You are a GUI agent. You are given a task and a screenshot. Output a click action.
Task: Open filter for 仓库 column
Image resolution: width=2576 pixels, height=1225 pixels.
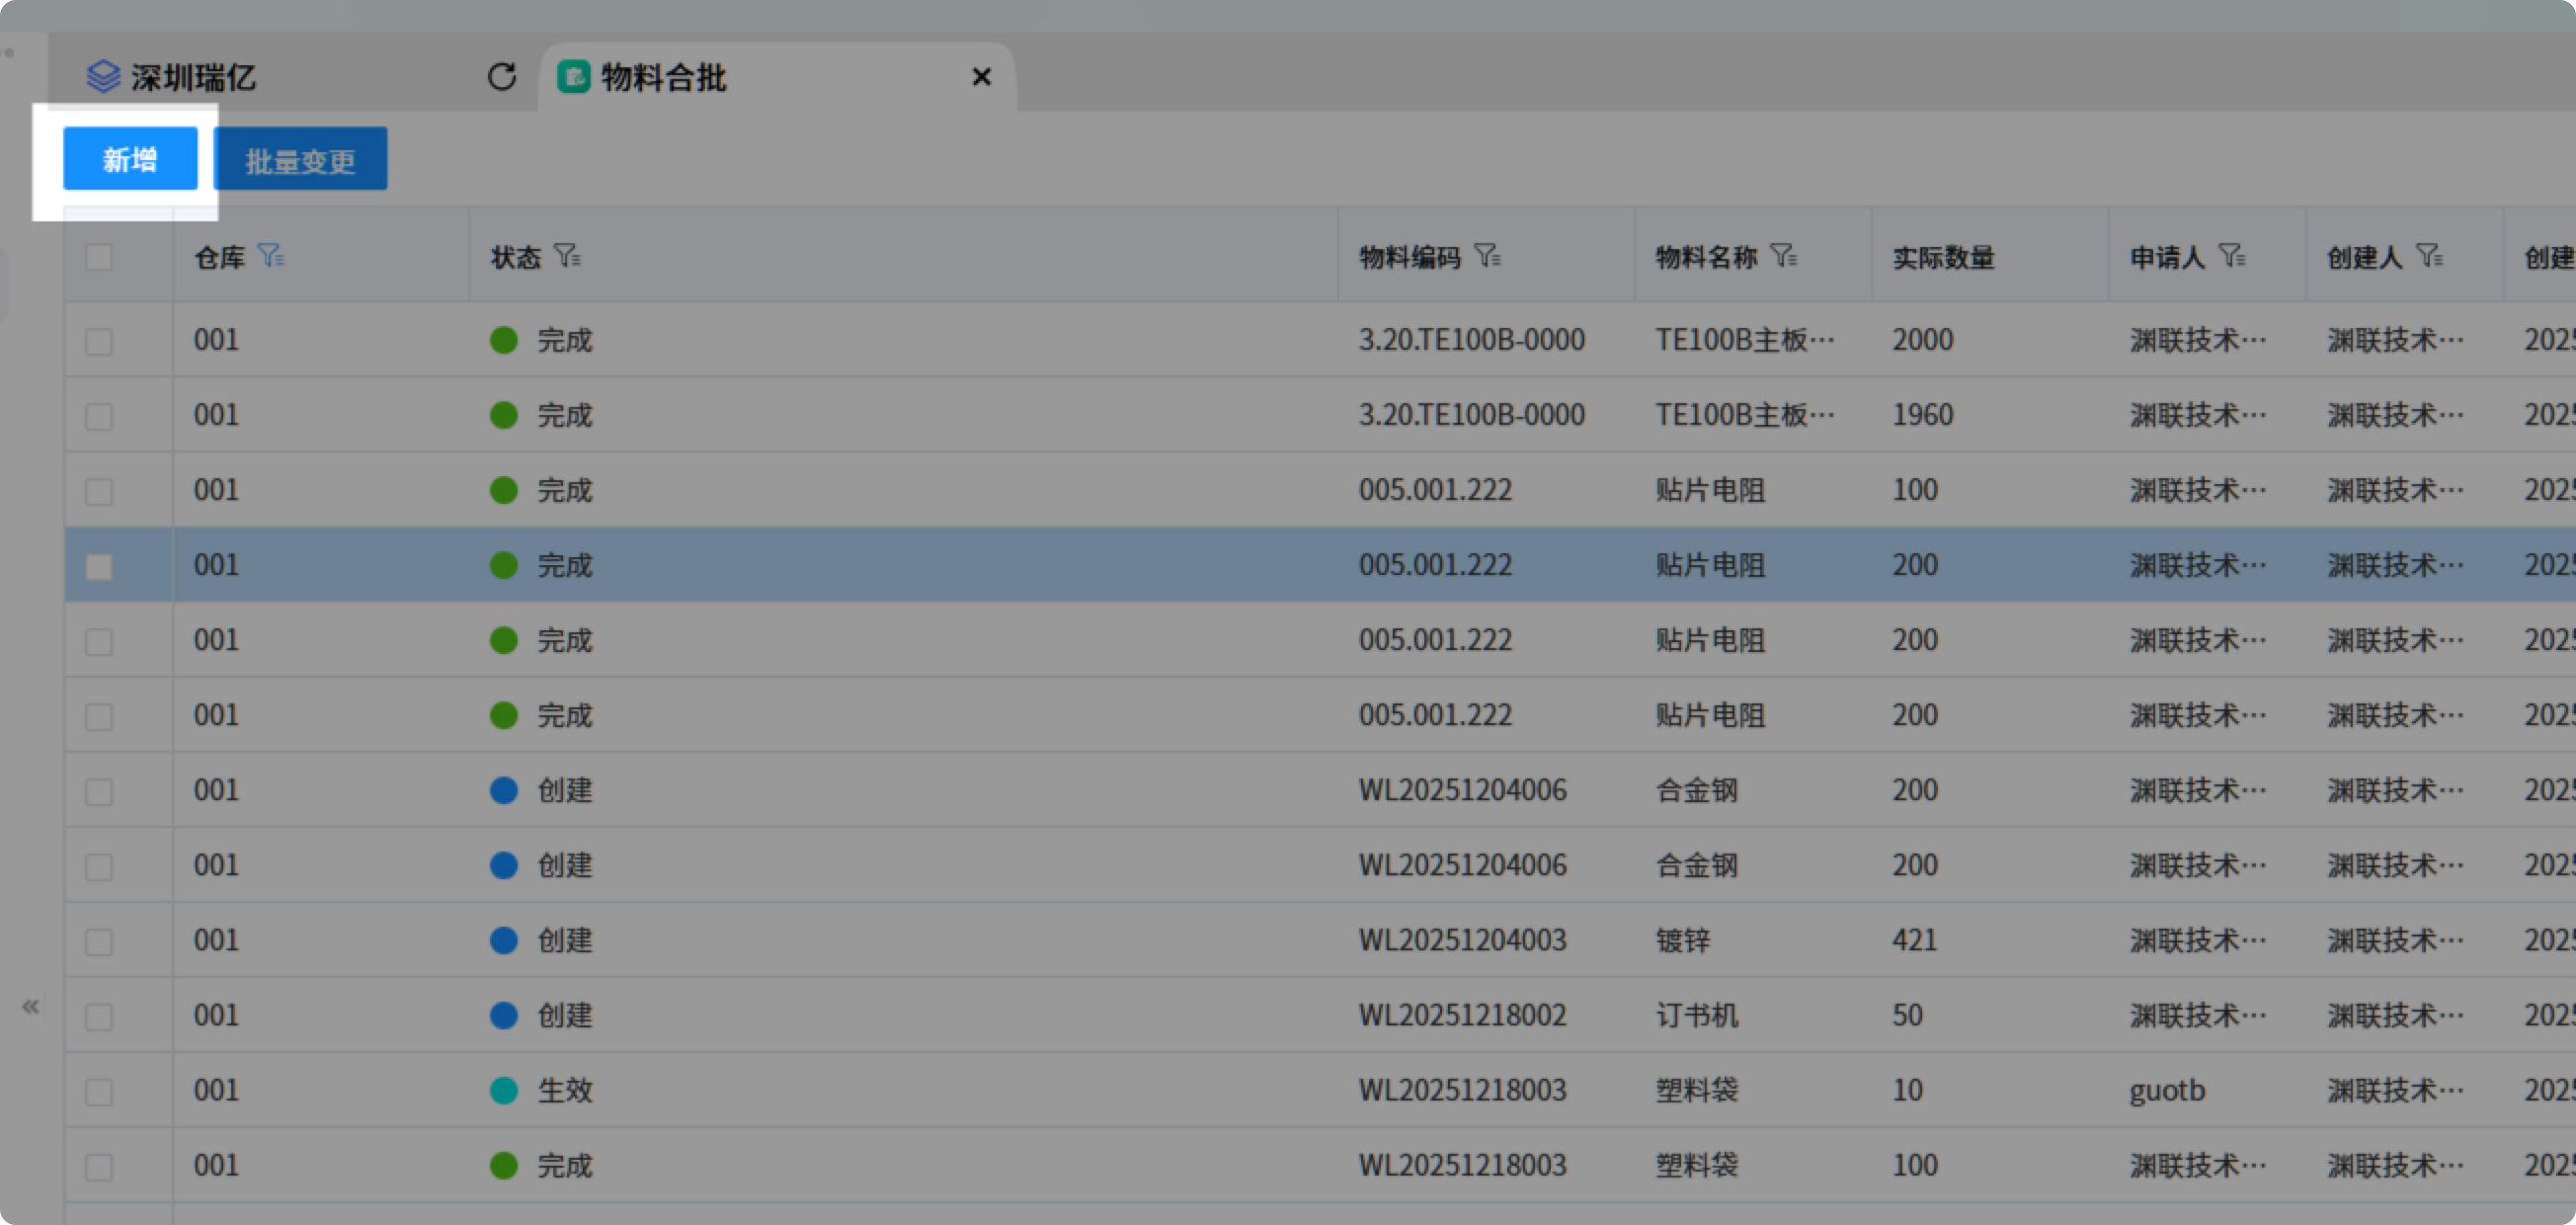pyautogui.click(x=271, y=256)
